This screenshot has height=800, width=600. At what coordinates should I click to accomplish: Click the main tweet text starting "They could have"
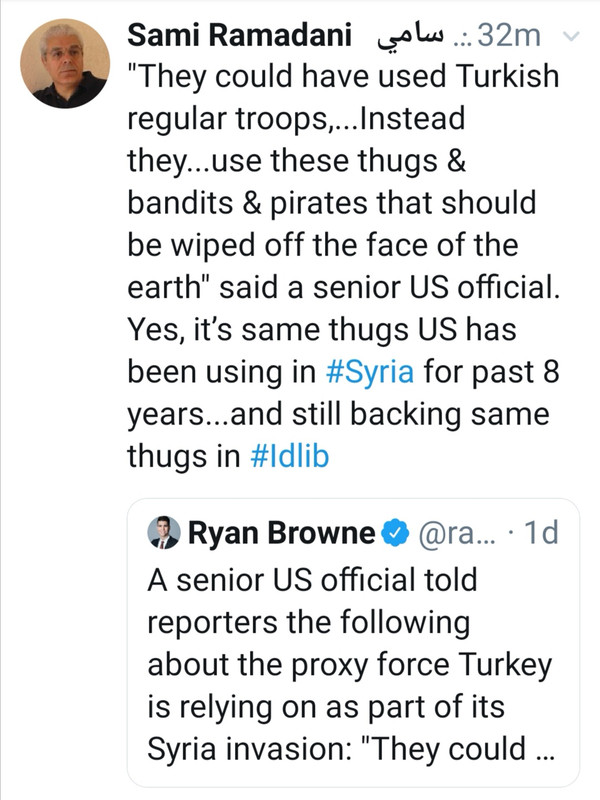(343, 265)
